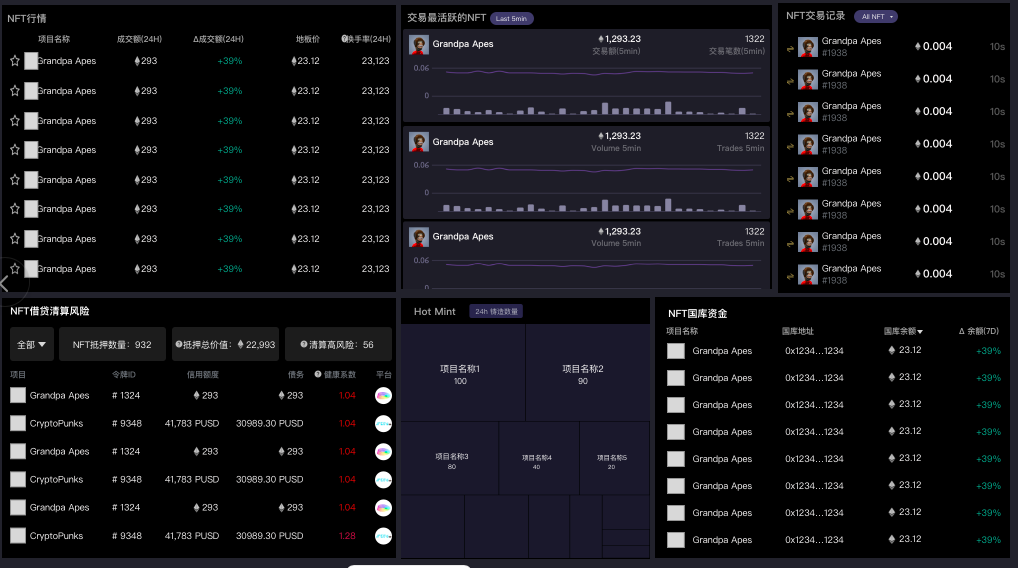Click the help icon next to 清算高风险
Viewport: 1018px width, 568px height.
coord(303,344)
